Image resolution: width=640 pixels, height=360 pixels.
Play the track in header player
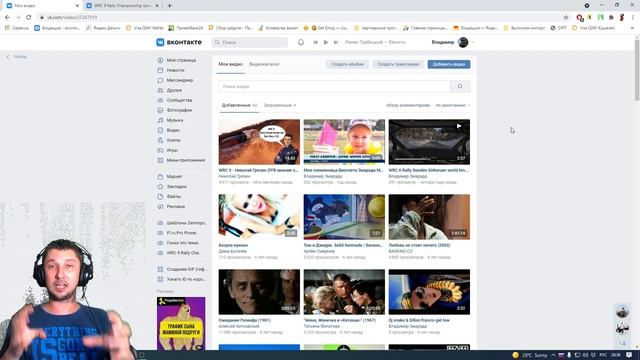pos(326,42)
